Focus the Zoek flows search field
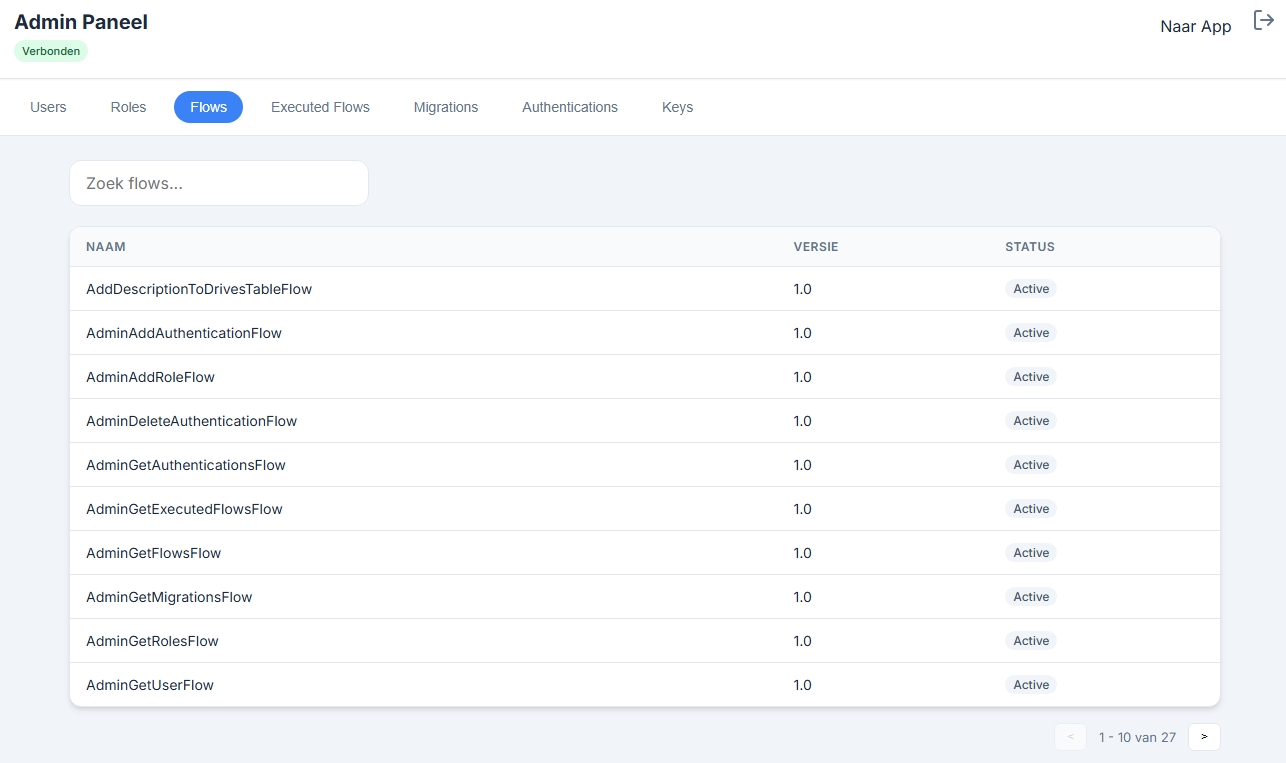Screen dimensions: 1286x763 pyautogui.click(x=219, y=184)
